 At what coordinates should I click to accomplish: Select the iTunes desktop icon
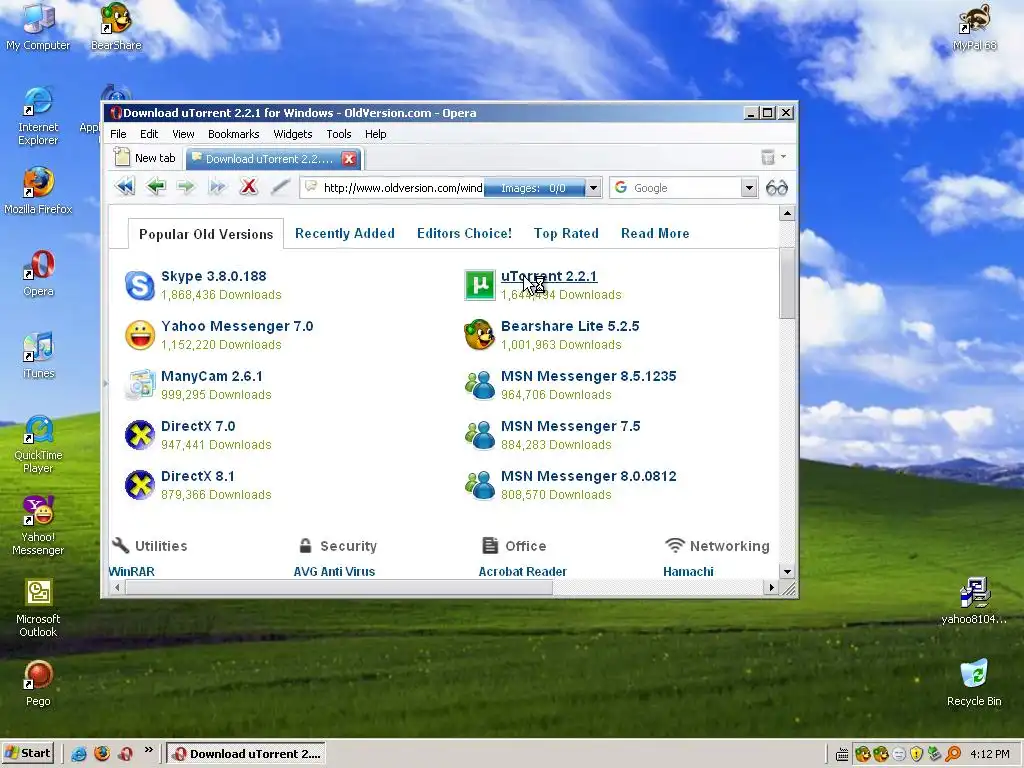(x=39, y=356)
